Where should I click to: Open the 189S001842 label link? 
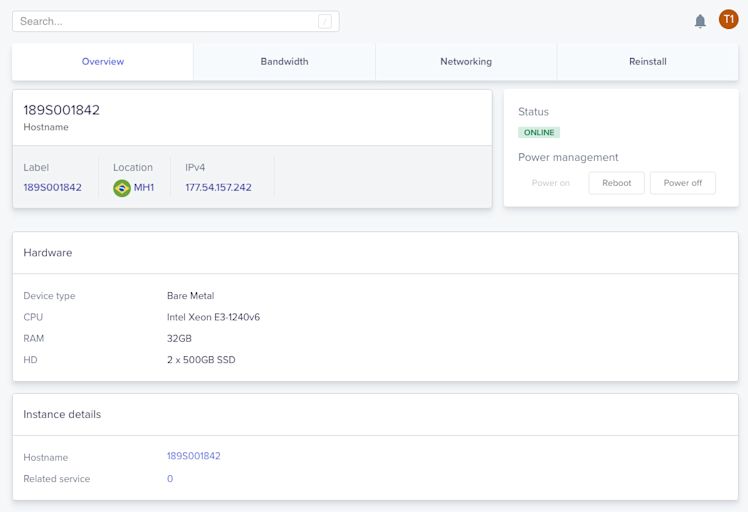pos(52,188)
